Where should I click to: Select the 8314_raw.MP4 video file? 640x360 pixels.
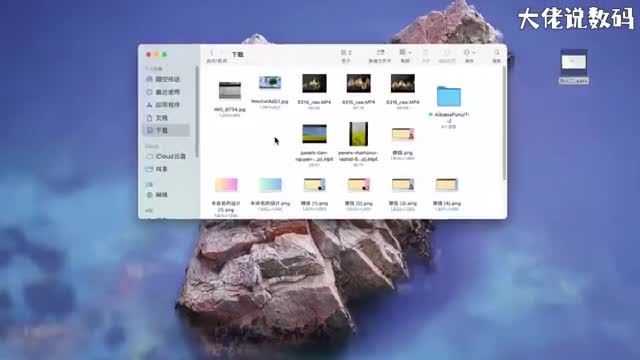(314, 84)
